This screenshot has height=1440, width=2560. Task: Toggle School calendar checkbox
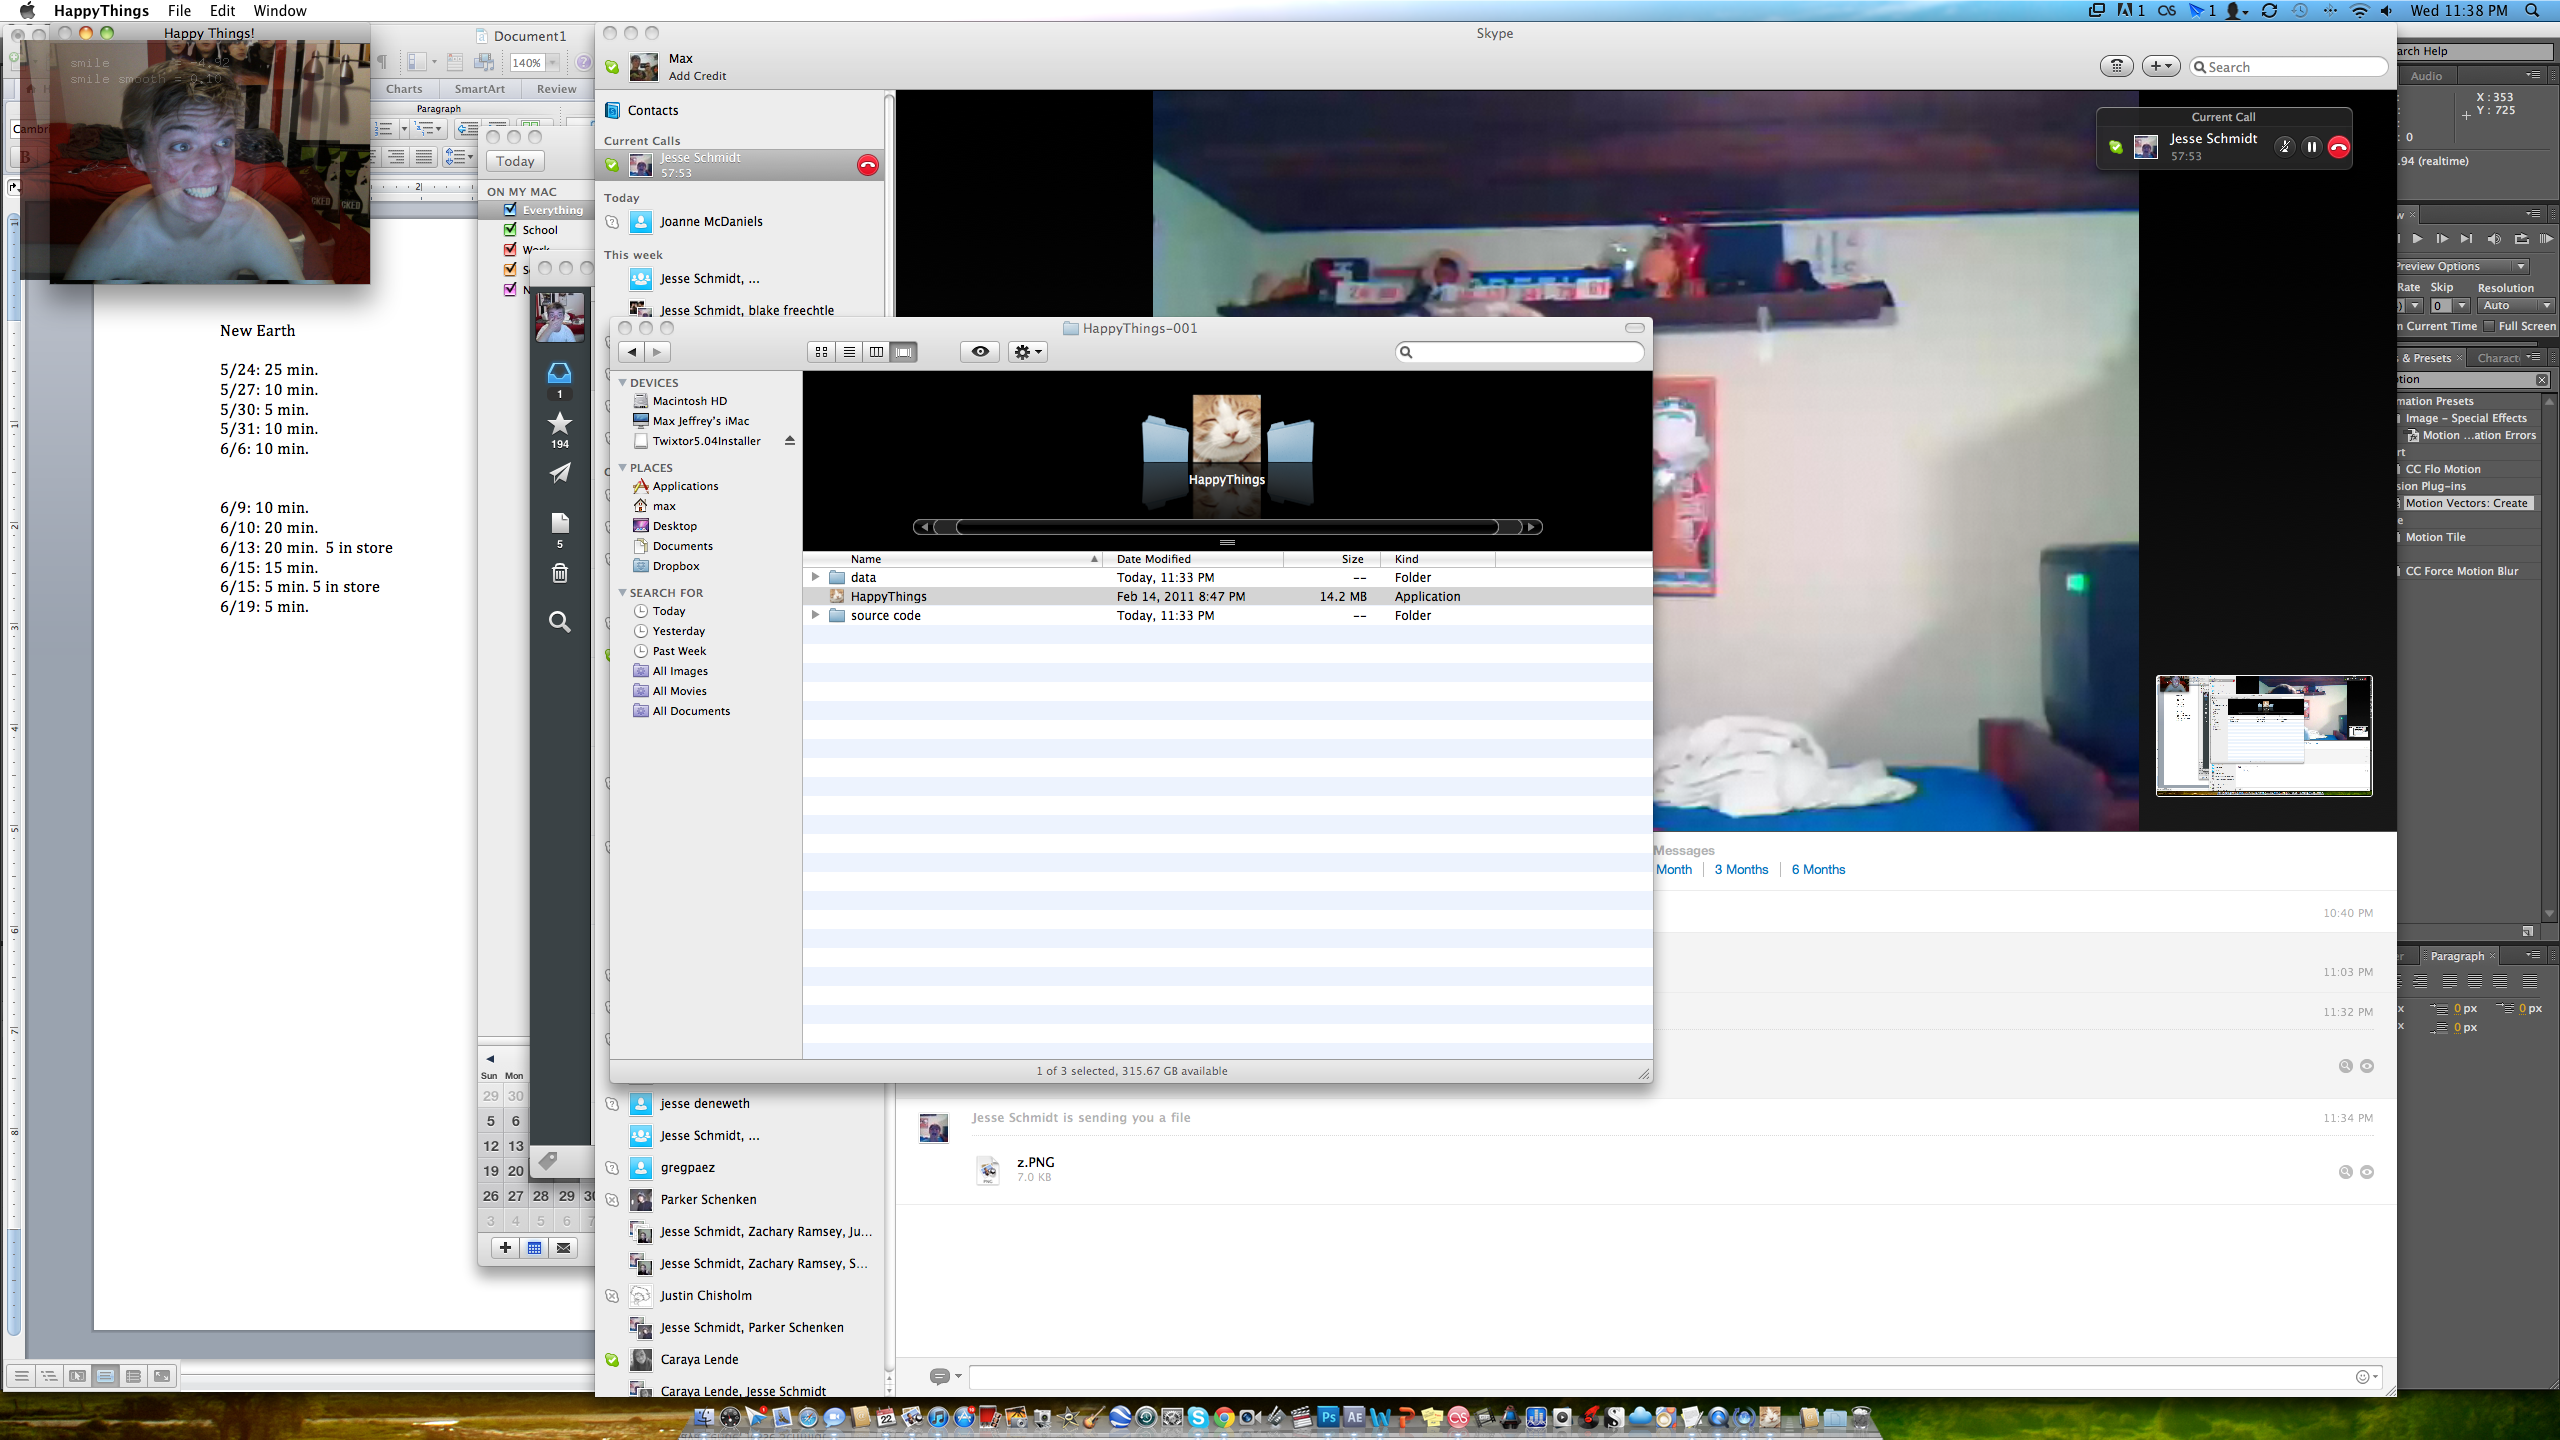510,229
